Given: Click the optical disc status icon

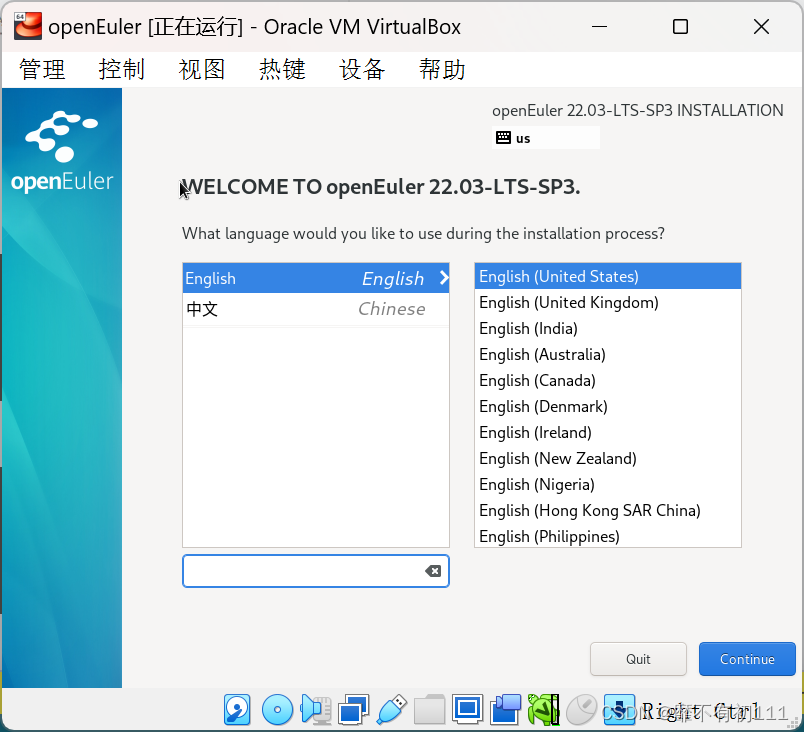Looking at the screenshot, I should (x=277, y=710).
